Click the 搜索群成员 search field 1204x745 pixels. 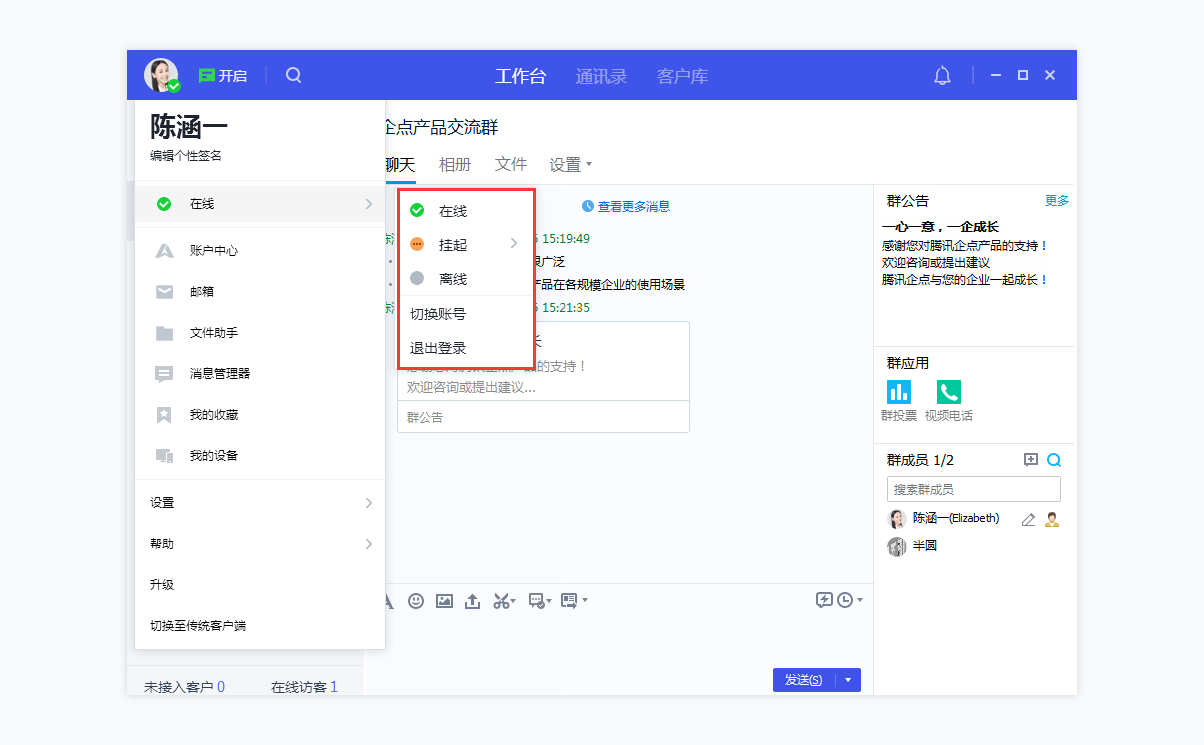pyautogui.click(x=973, y=489)
